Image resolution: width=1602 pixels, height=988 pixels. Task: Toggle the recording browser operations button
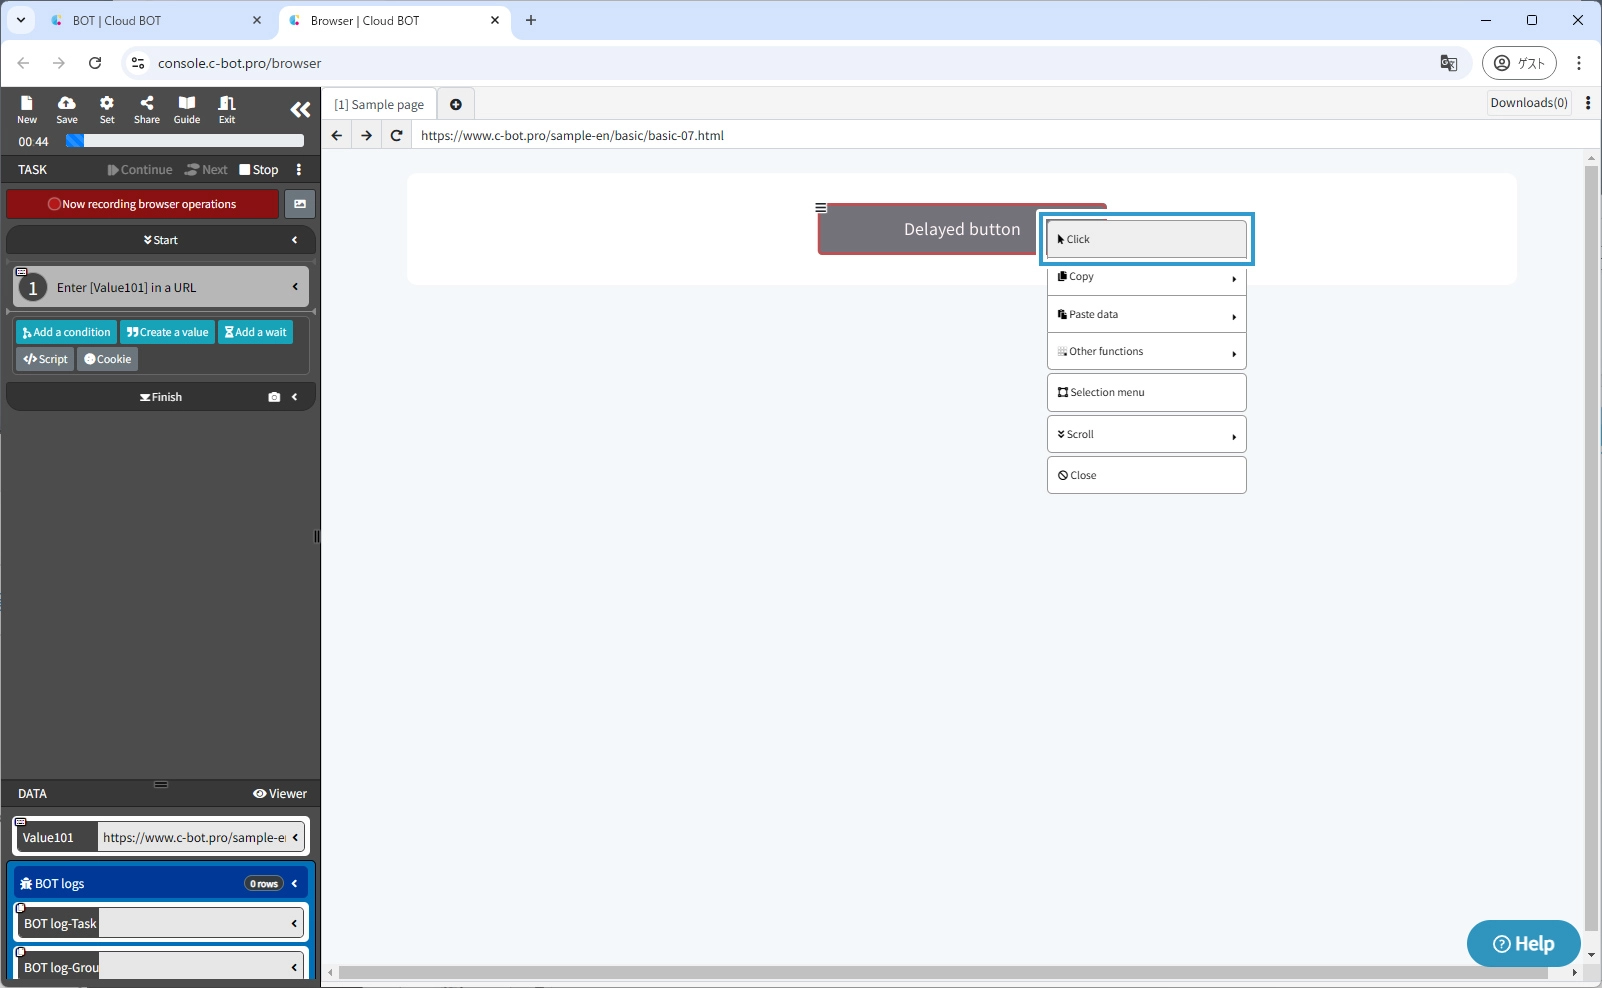click(x=143, y=204)
